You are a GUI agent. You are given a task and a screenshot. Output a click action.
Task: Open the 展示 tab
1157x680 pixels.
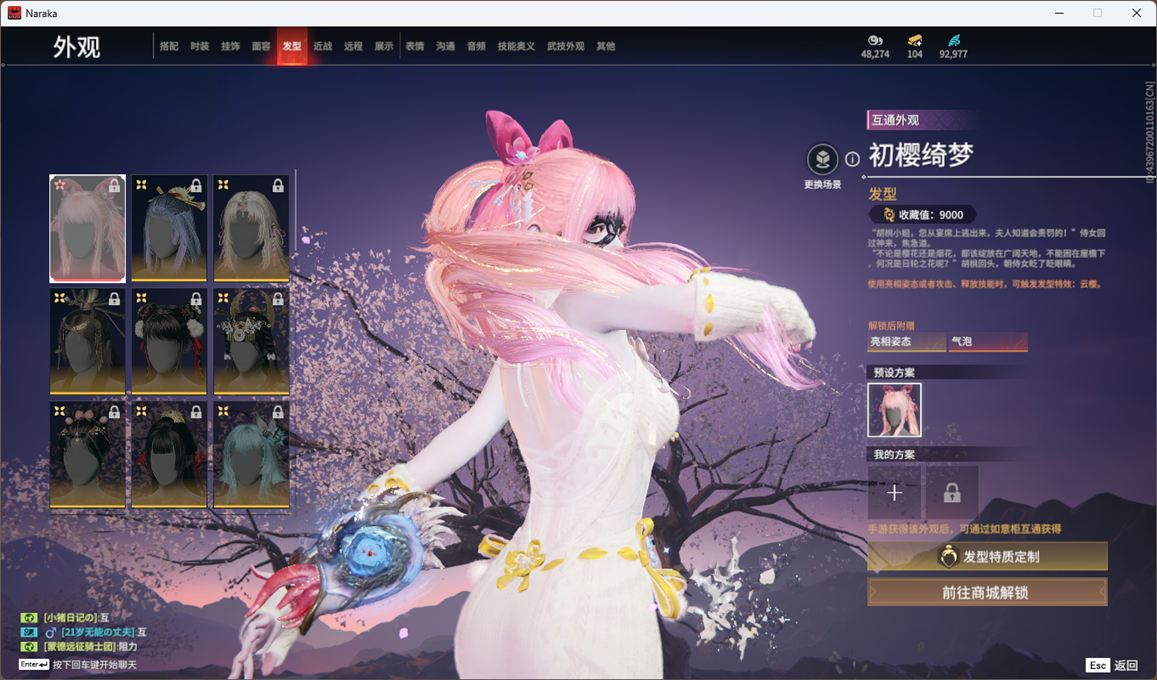[384, 46]
